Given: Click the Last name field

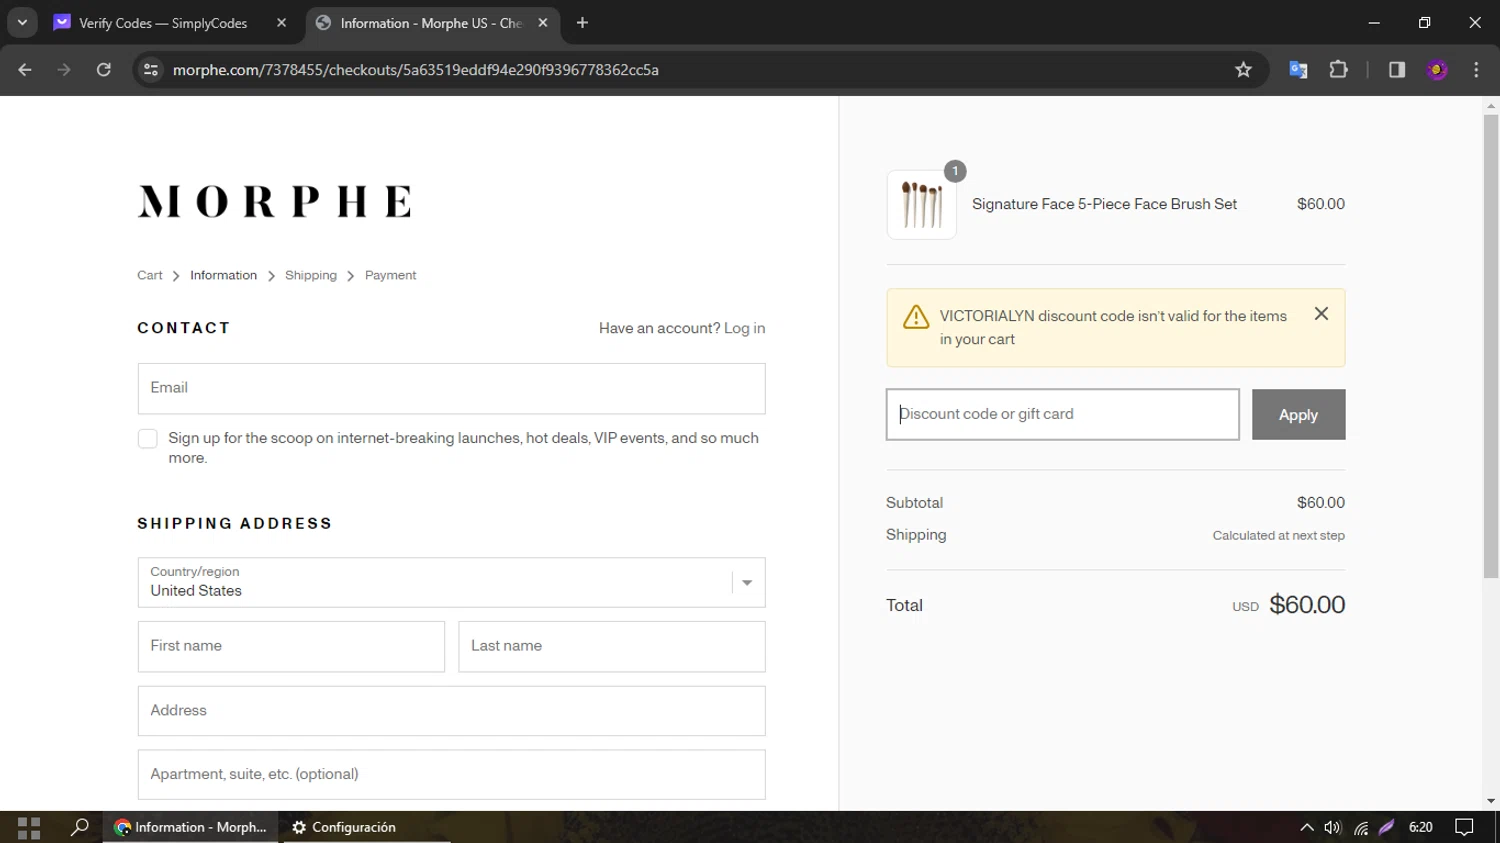Looking at the screenshot, I should pos(612,646).
